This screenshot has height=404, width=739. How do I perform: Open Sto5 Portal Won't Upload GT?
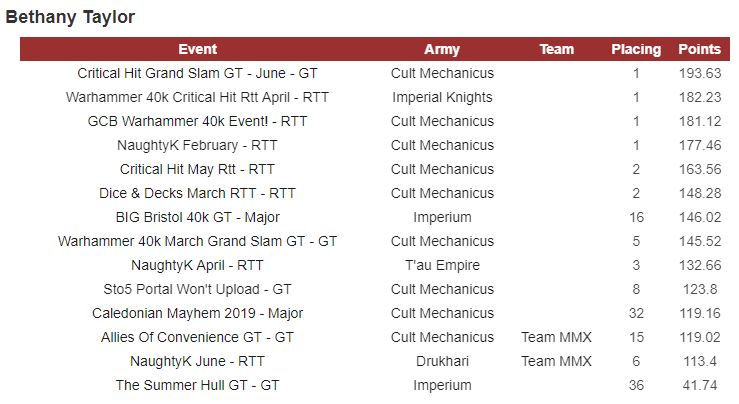(197, 289)
